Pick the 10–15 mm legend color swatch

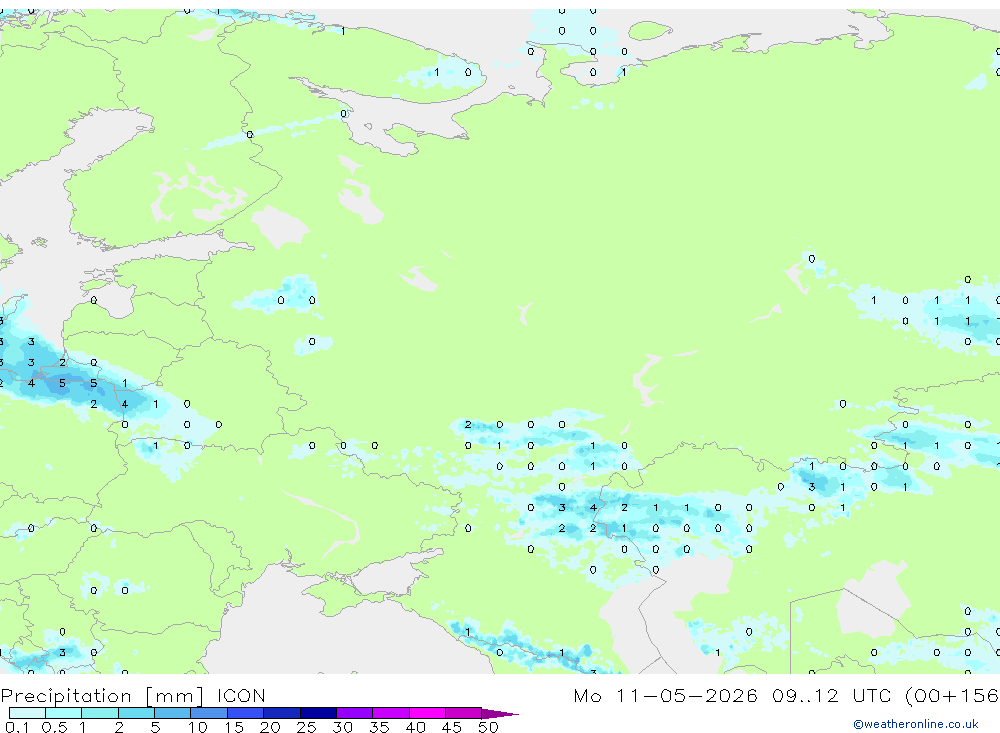(x=209, y=713)
